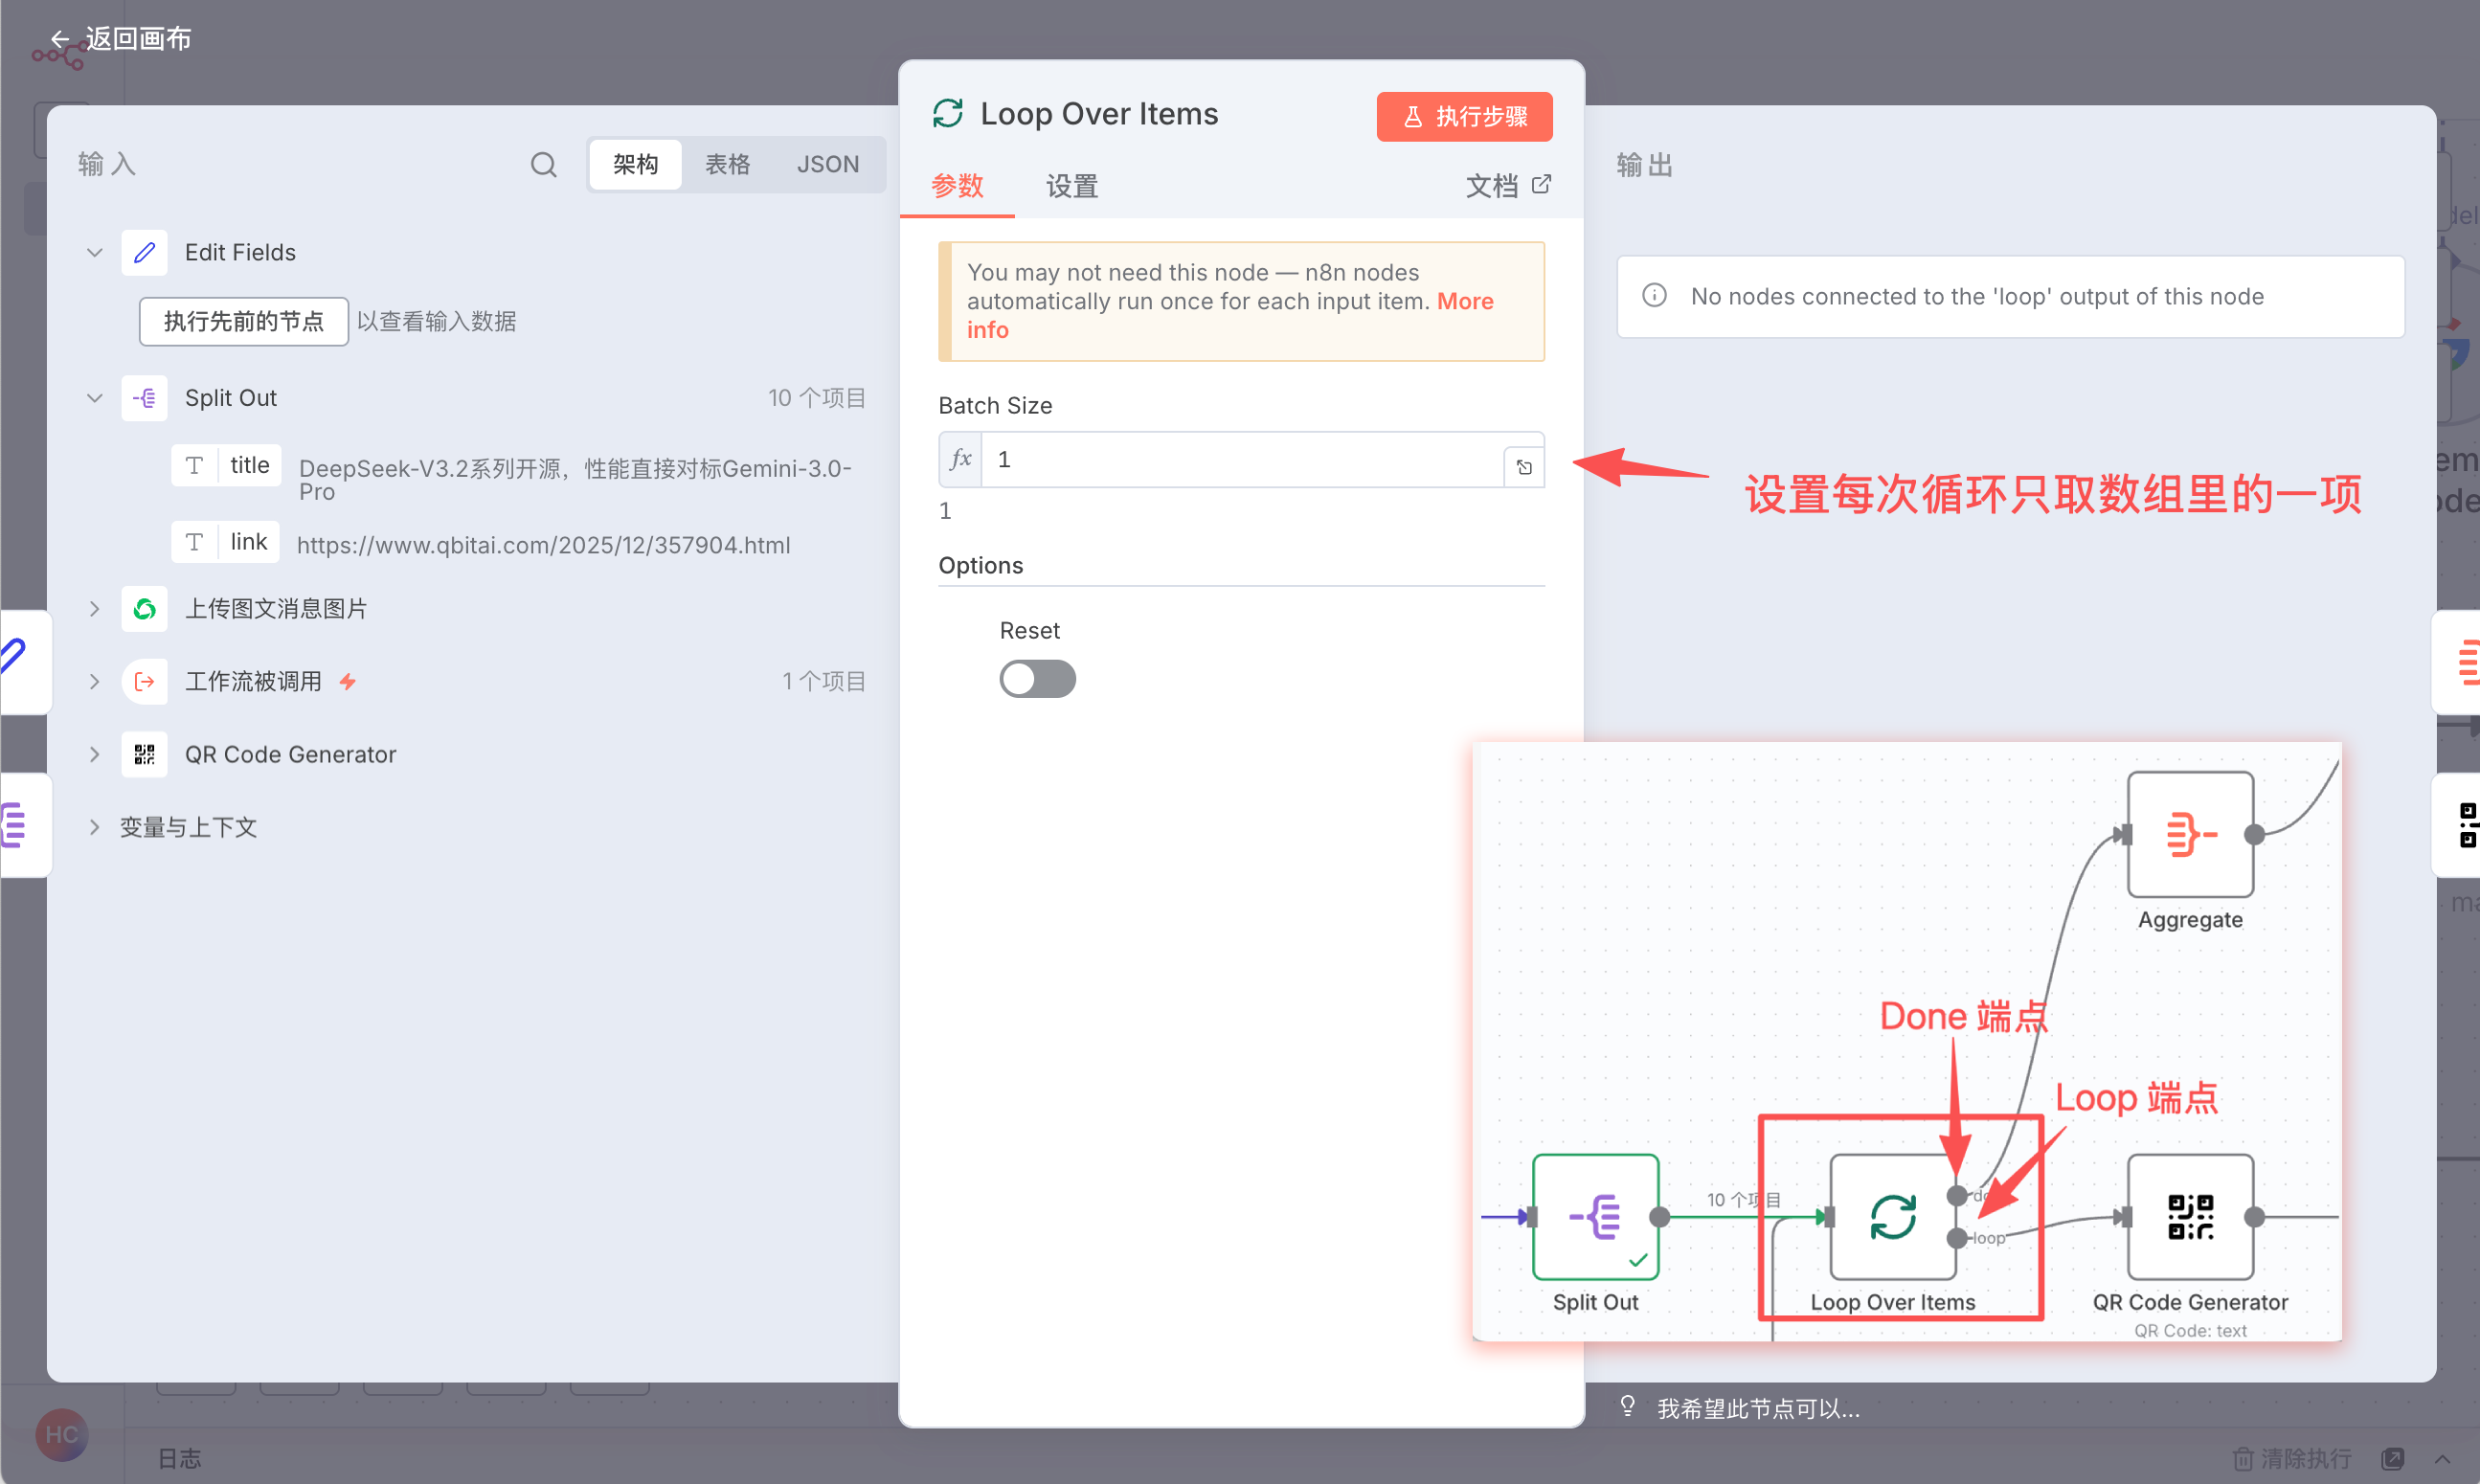Toggle the Reset switch
Screen dimensions: 2480x1484
pyautogui.click(x=1037, y=679)
